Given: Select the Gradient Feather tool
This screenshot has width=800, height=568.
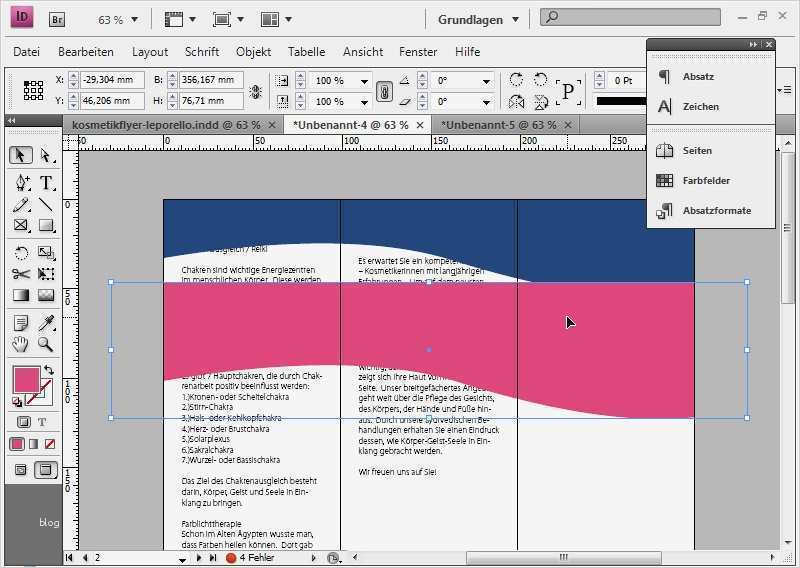Looking at the screenshot, I should pos(46,295).
